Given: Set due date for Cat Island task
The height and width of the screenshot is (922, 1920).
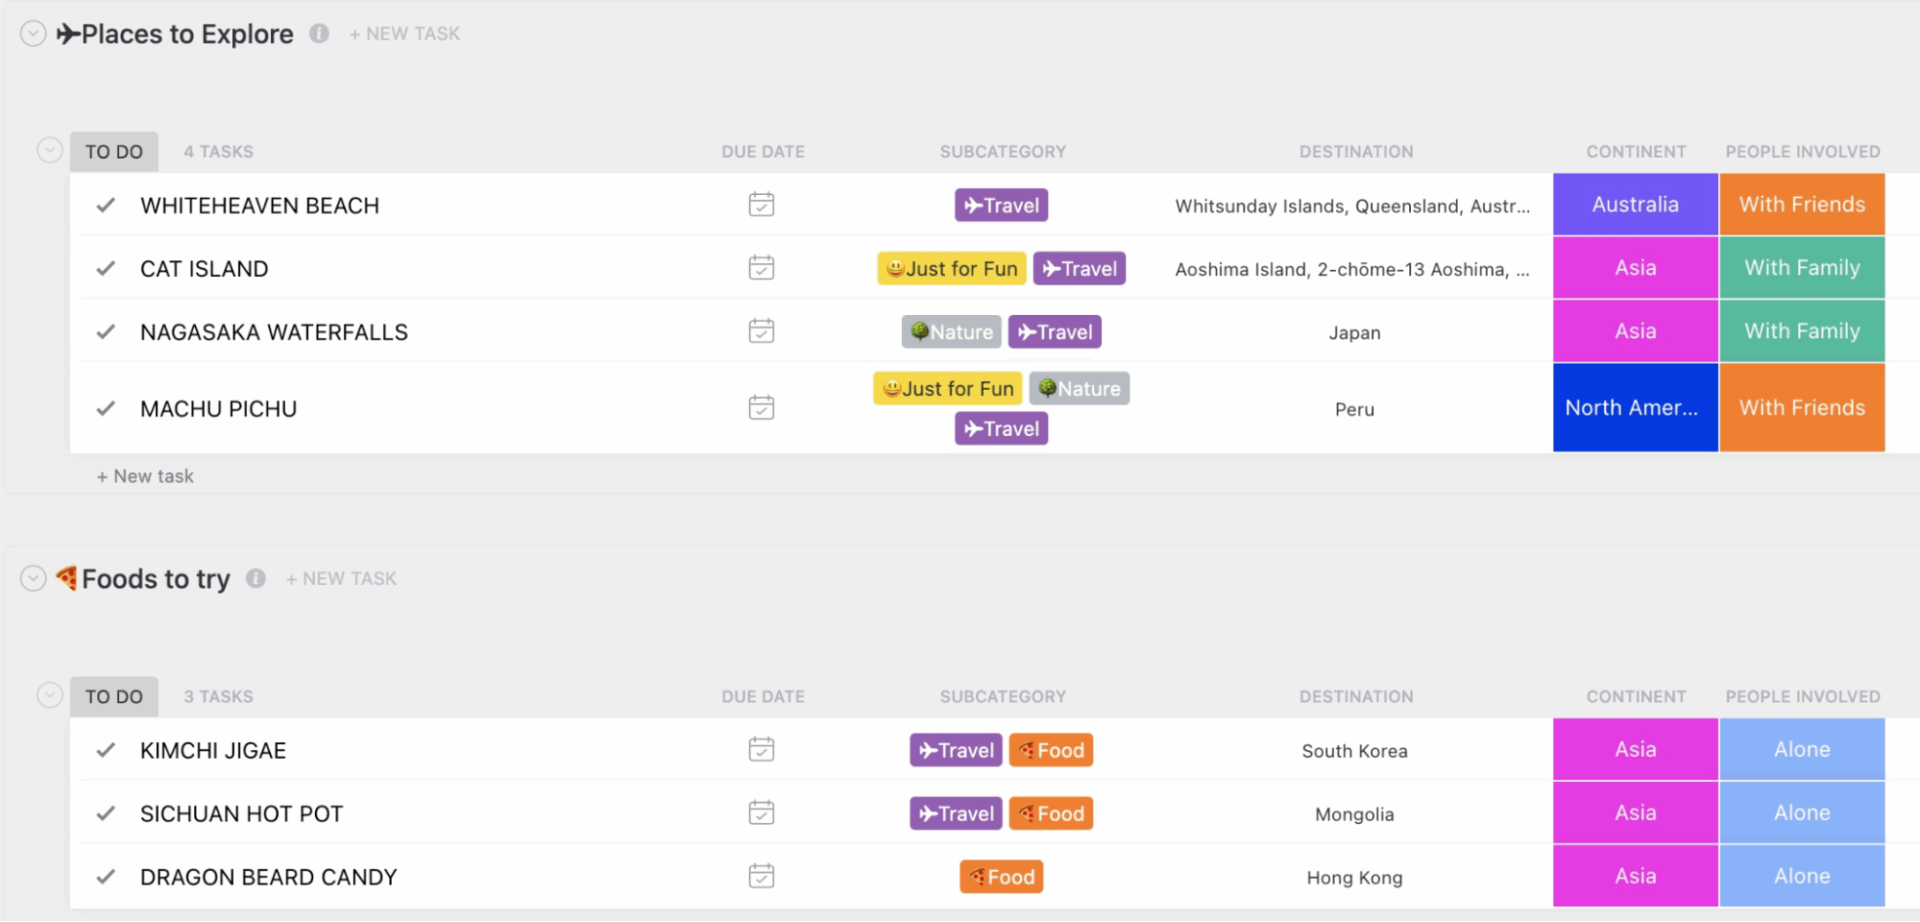Looking at the screenshot, I should (x=761, y=268).
